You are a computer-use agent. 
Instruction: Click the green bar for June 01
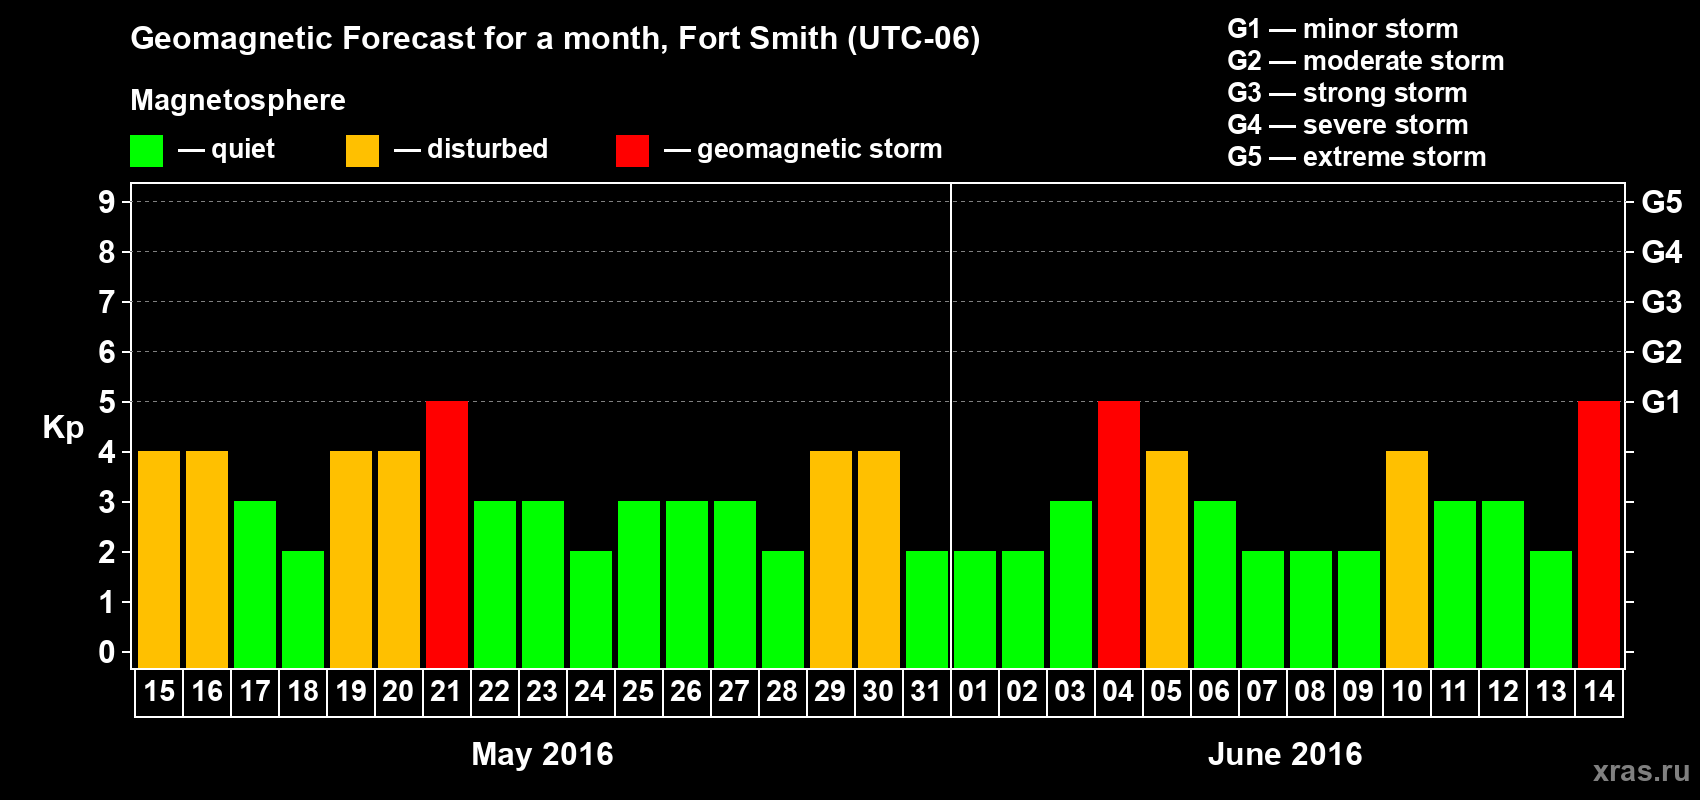pyautogui.click(x=975, y=610)
